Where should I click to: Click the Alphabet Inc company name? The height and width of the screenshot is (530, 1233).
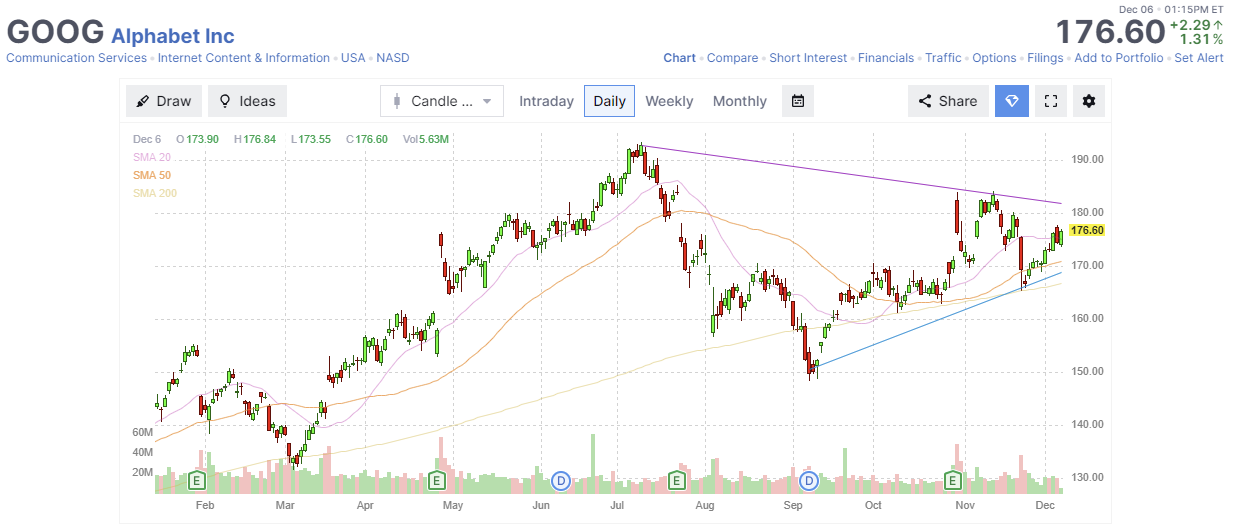pos(173,37)
